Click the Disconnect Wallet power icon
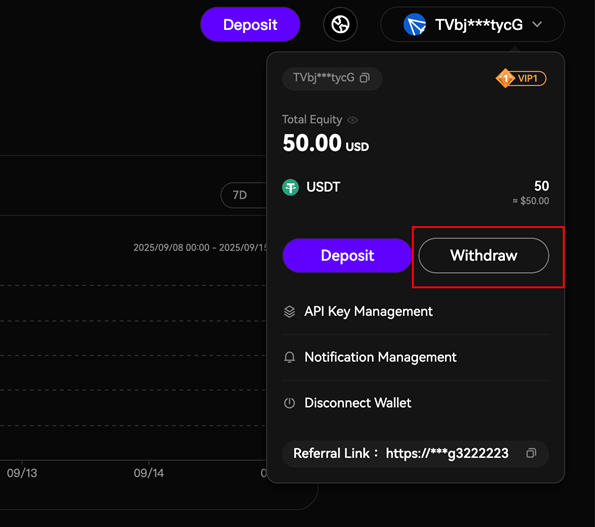The width and height of the screenshot is (595, 527). pos(290,403)
